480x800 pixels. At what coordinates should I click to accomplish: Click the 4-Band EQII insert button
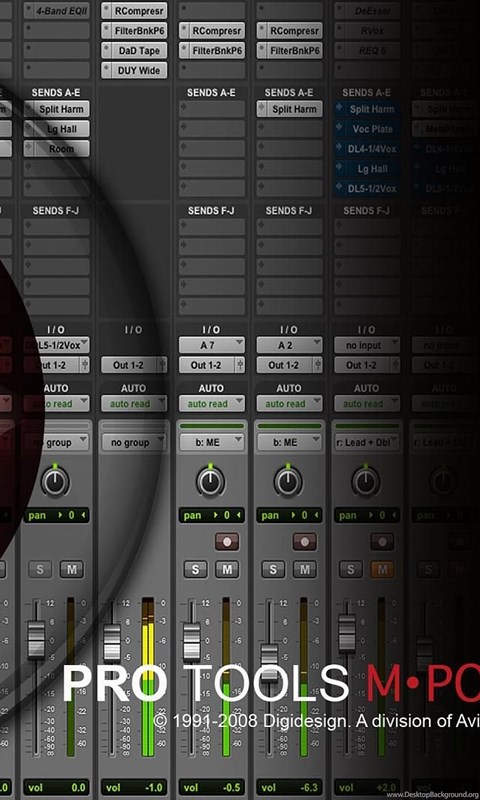(x=57, y=11)
